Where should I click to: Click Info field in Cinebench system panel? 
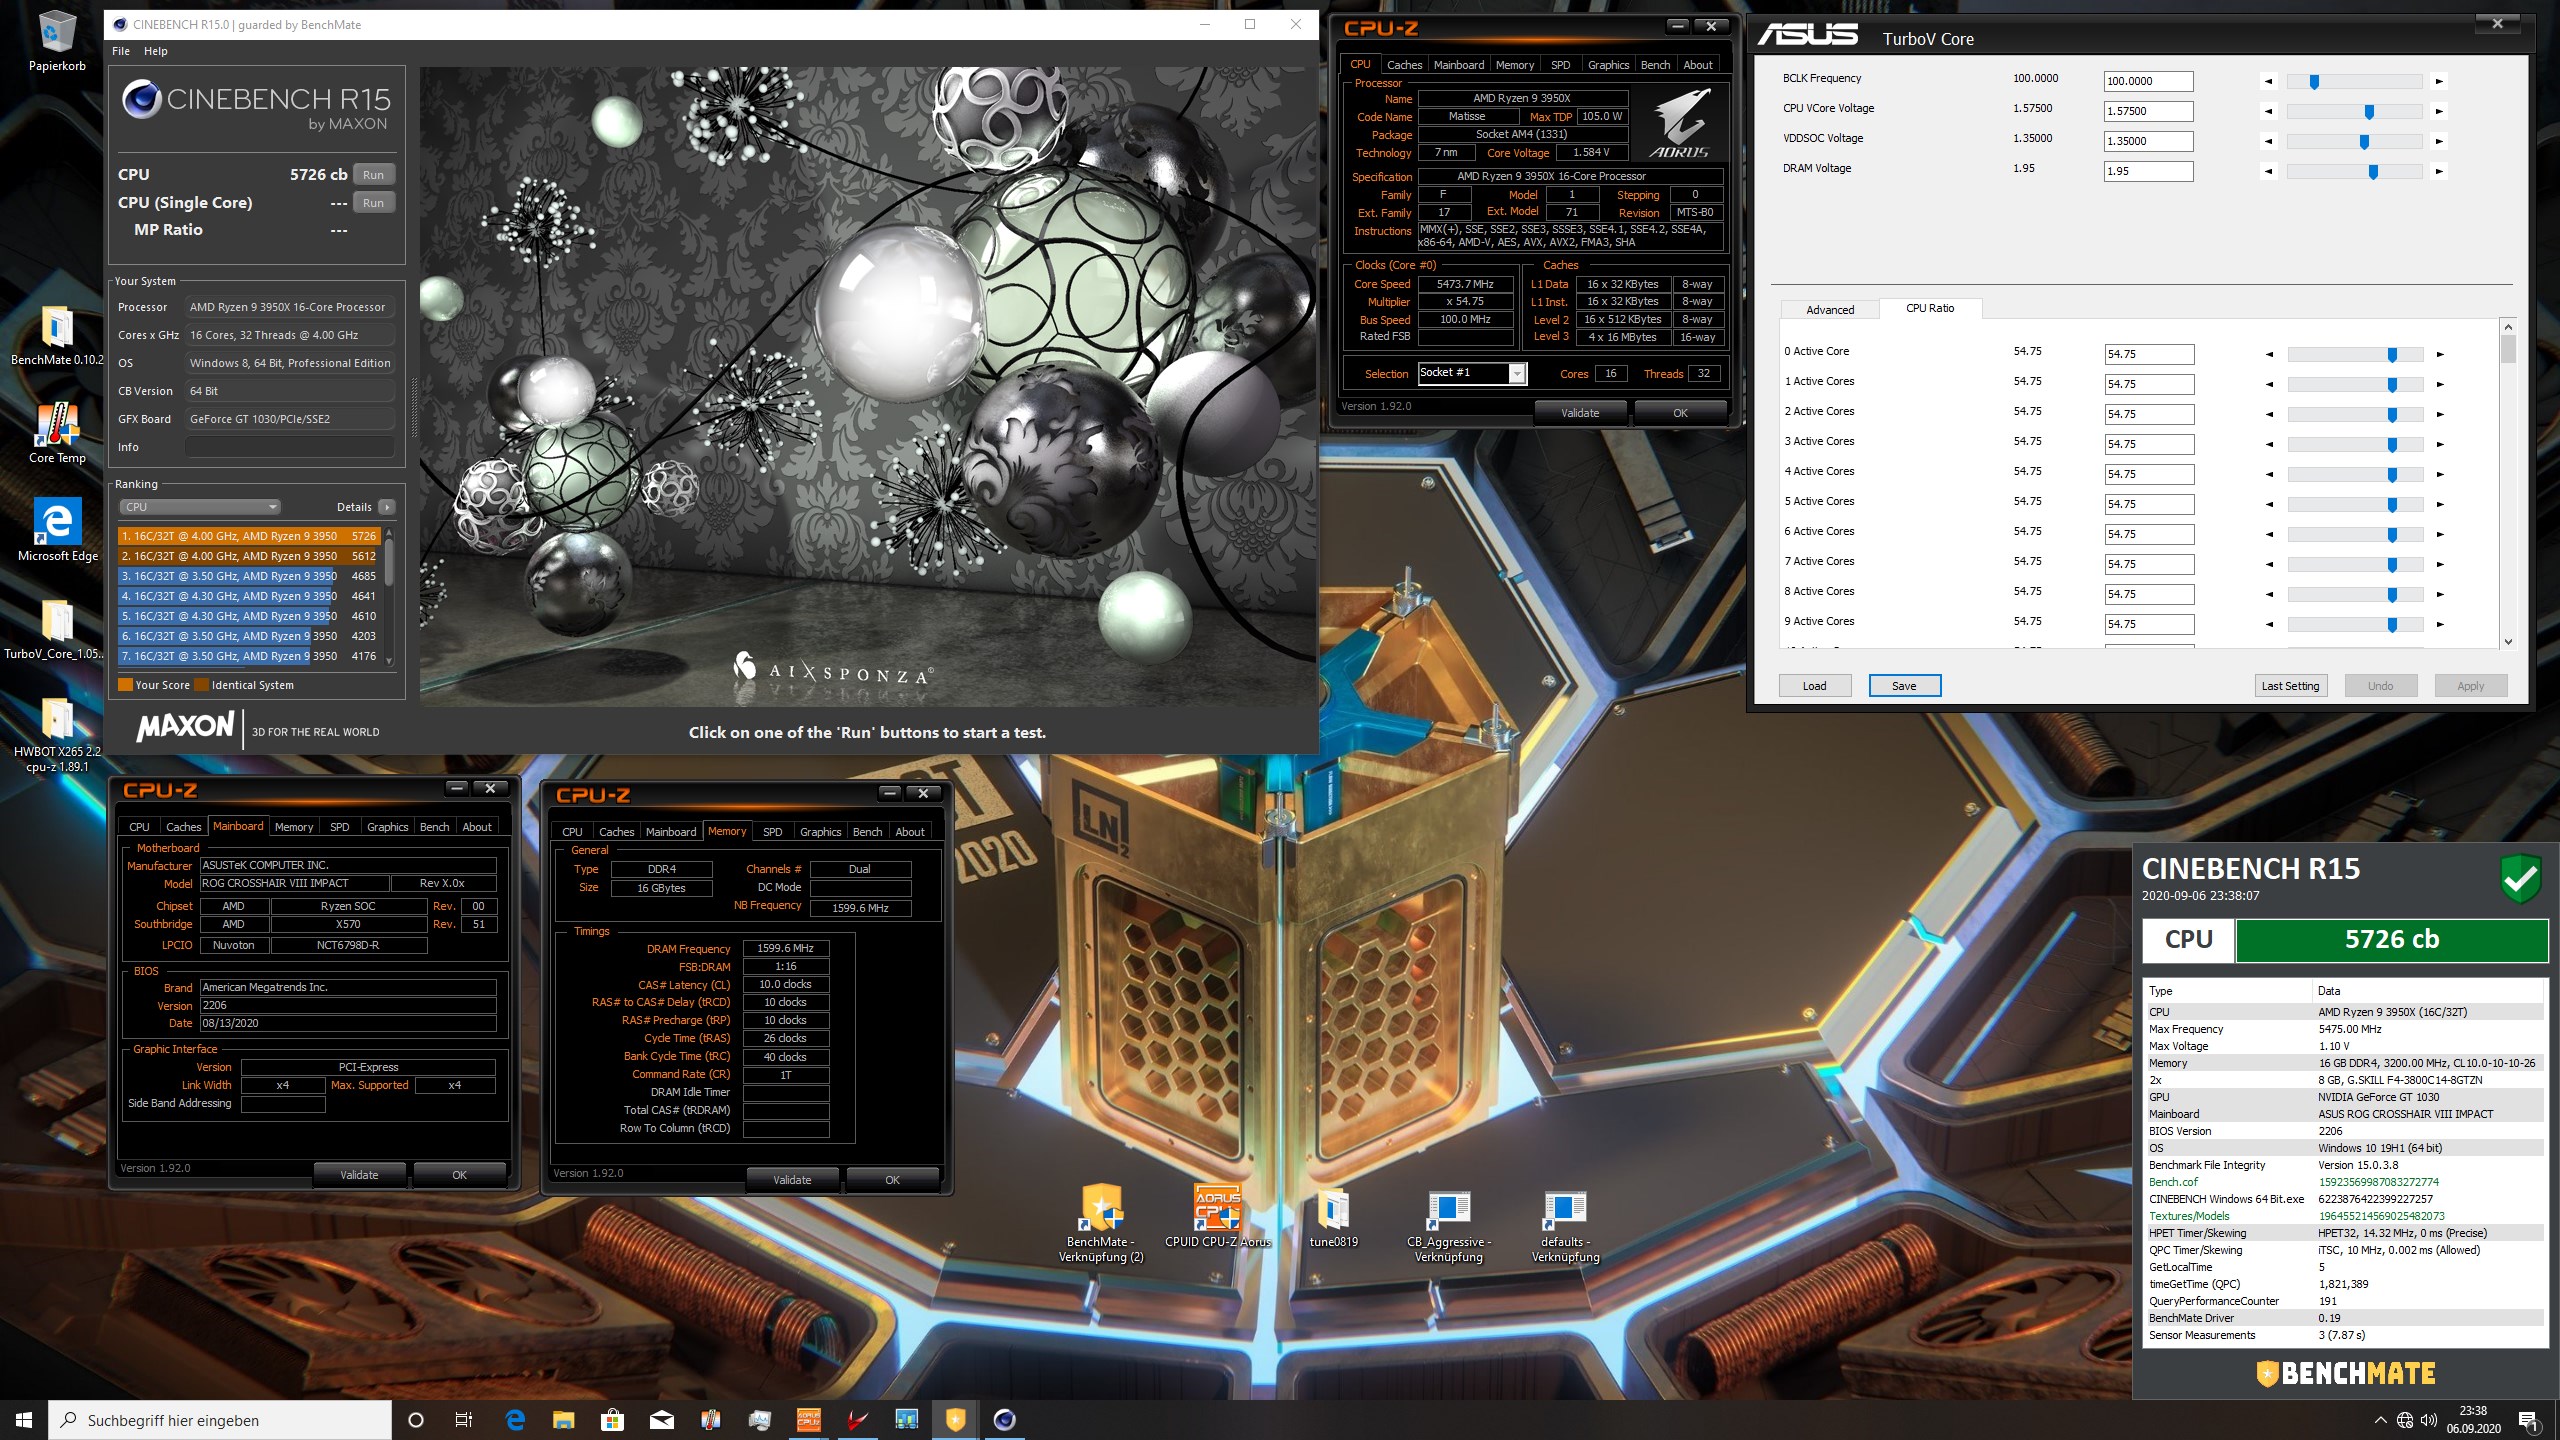pos(290,447)
